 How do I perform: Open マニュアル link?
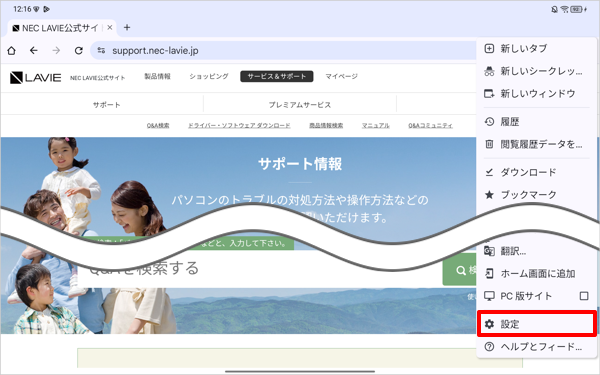[375, 126]
